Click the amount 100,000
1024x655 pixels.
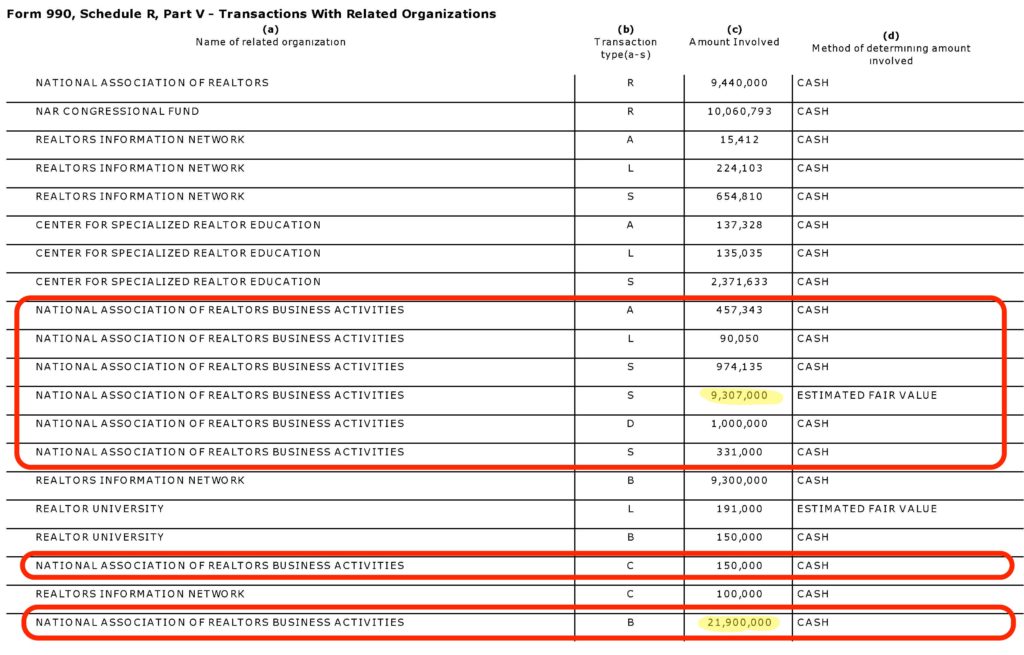tap(739, 594)
